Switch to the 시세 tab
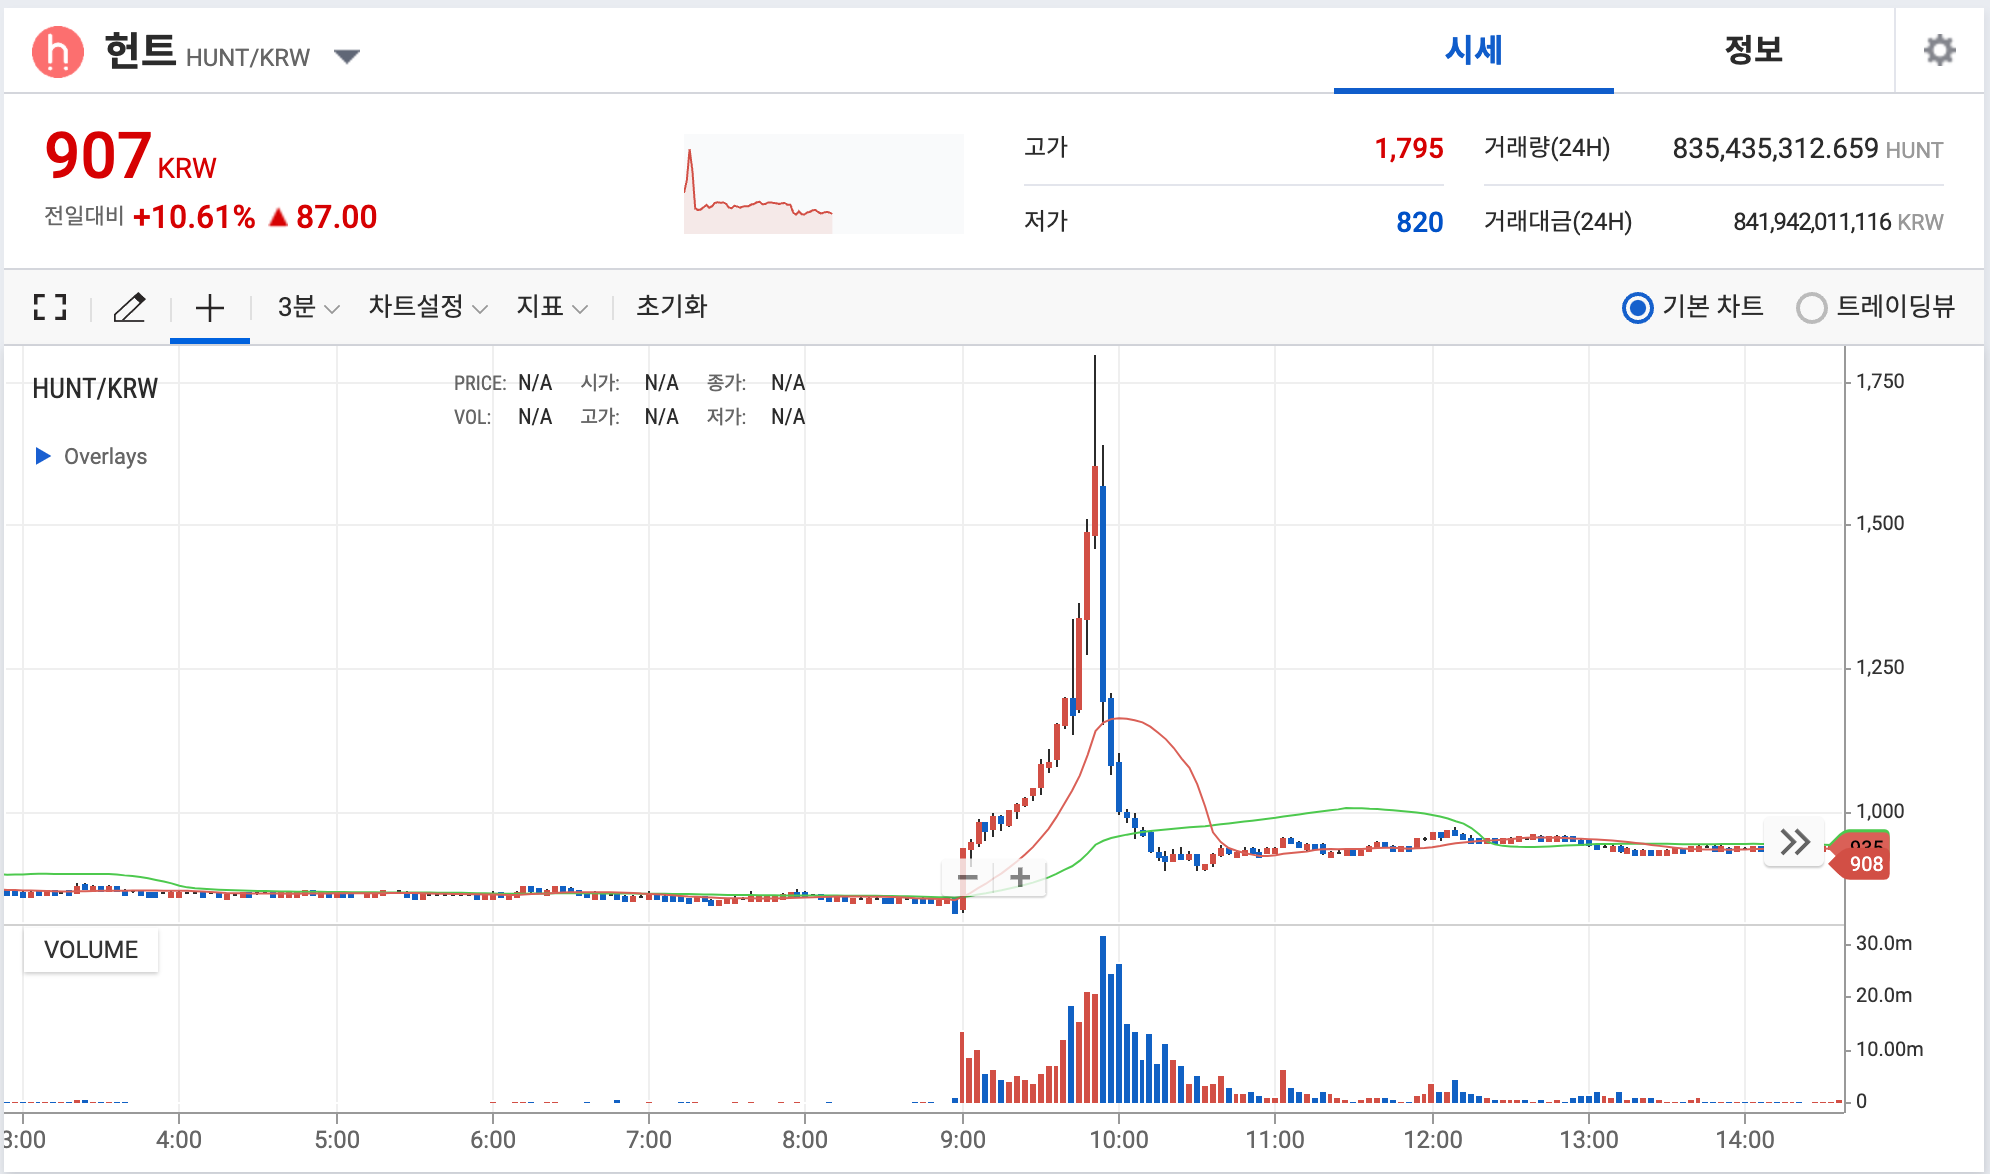1990x1174 pixels. tap(1473, 50)
